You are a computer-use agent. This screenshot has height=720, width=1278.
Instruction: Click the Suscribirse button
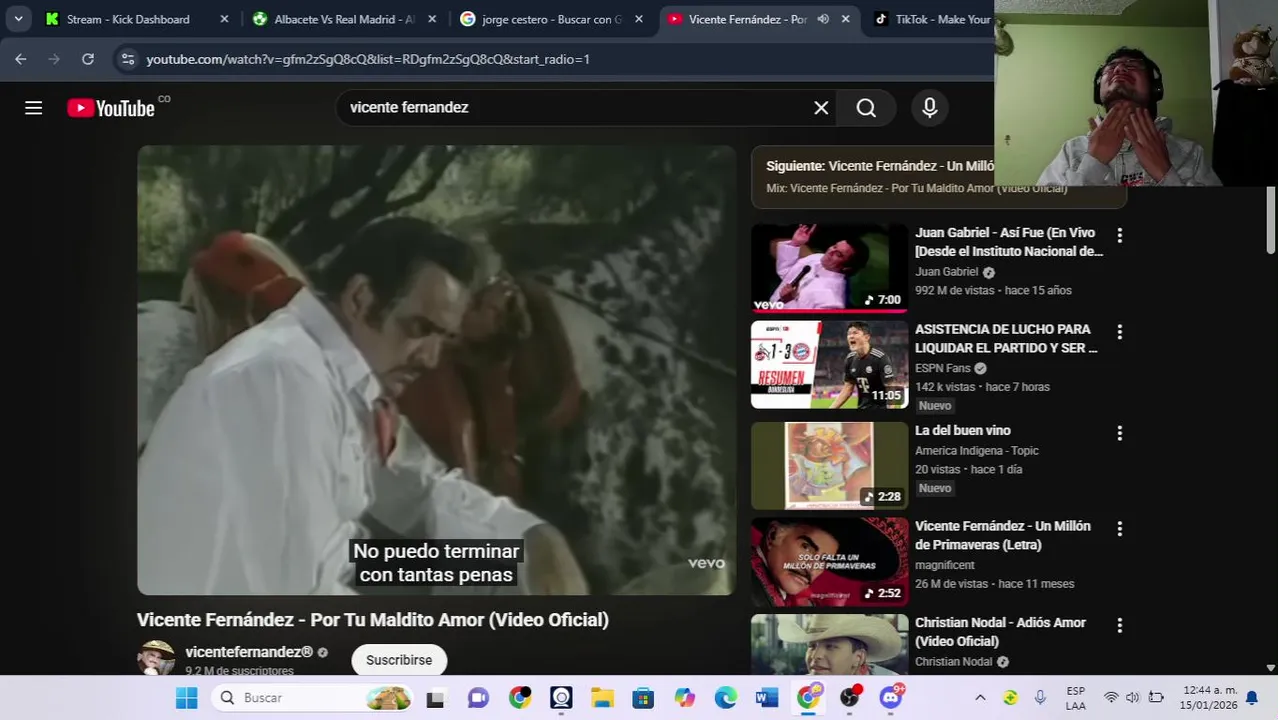pyautogui.click(x=399, y=660)
